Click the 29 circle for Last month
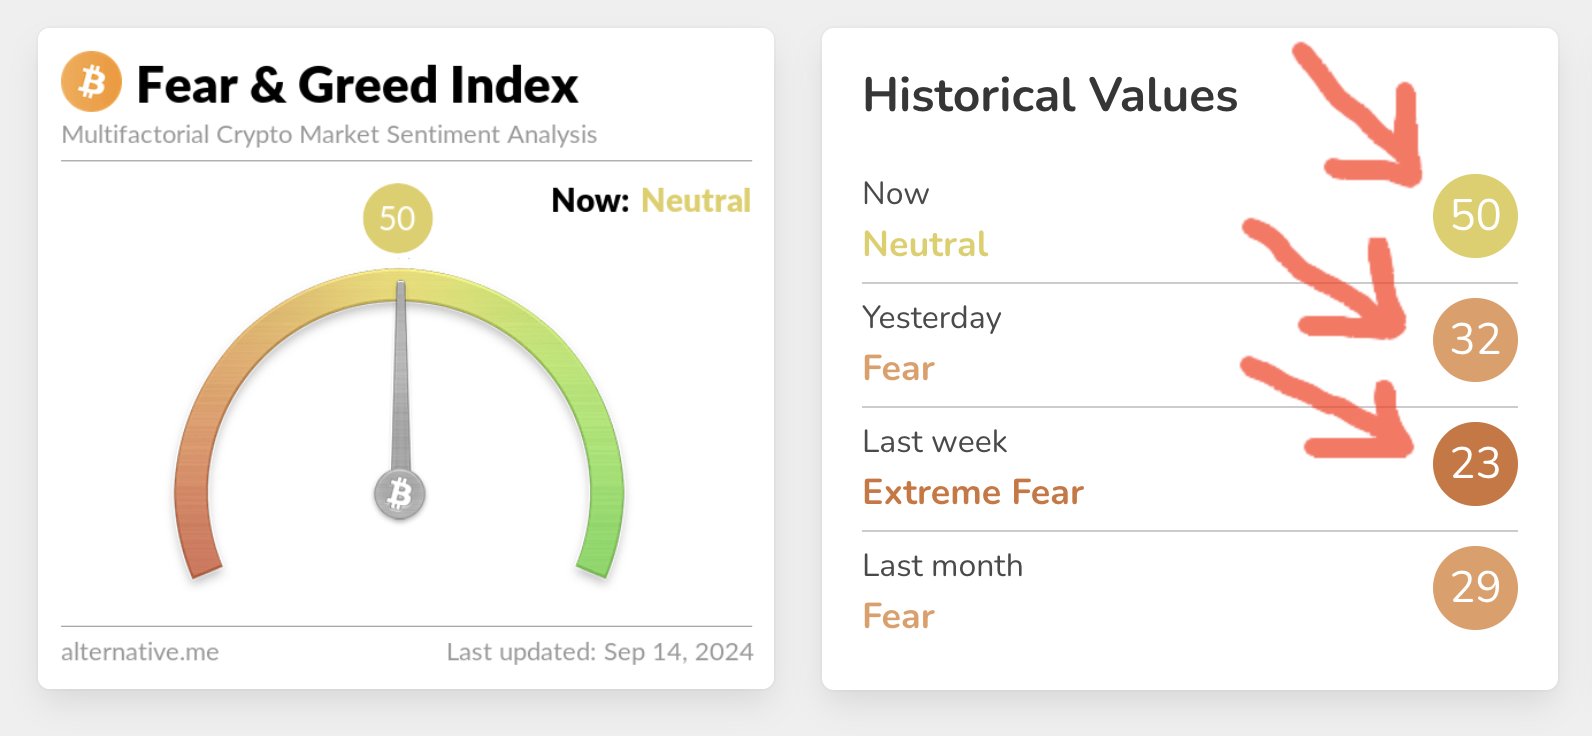1592x736 pixels. point(1475,587)
